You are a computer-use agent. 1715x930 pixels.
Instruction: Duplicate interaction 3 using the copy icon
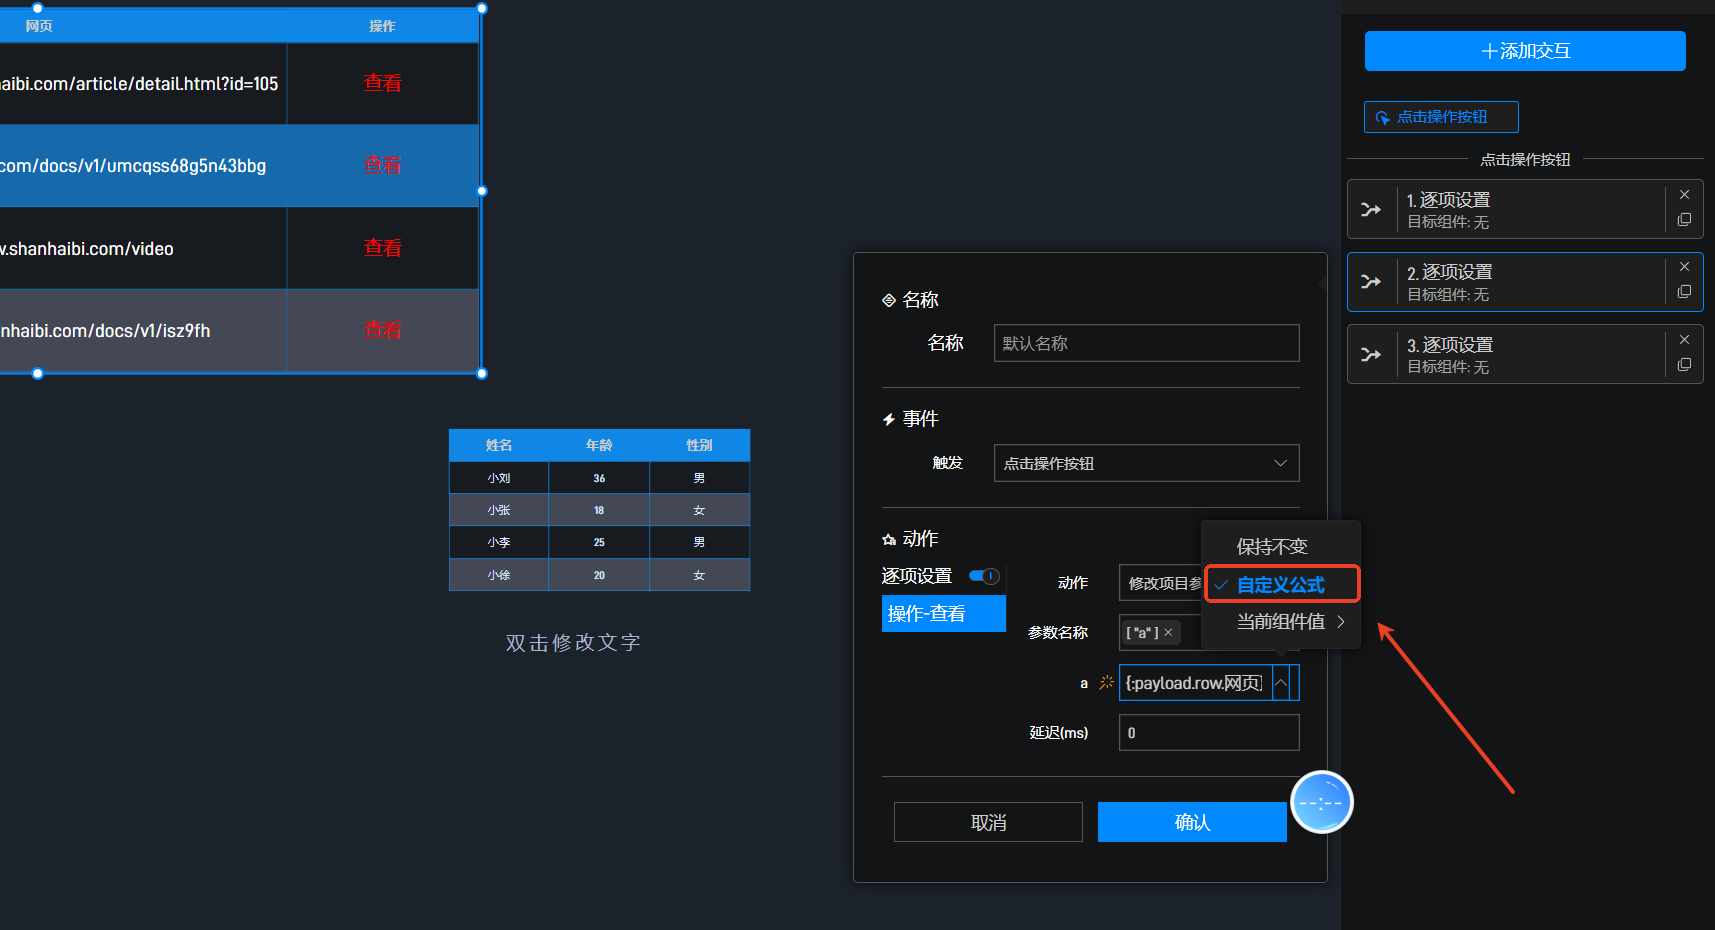1684,365
